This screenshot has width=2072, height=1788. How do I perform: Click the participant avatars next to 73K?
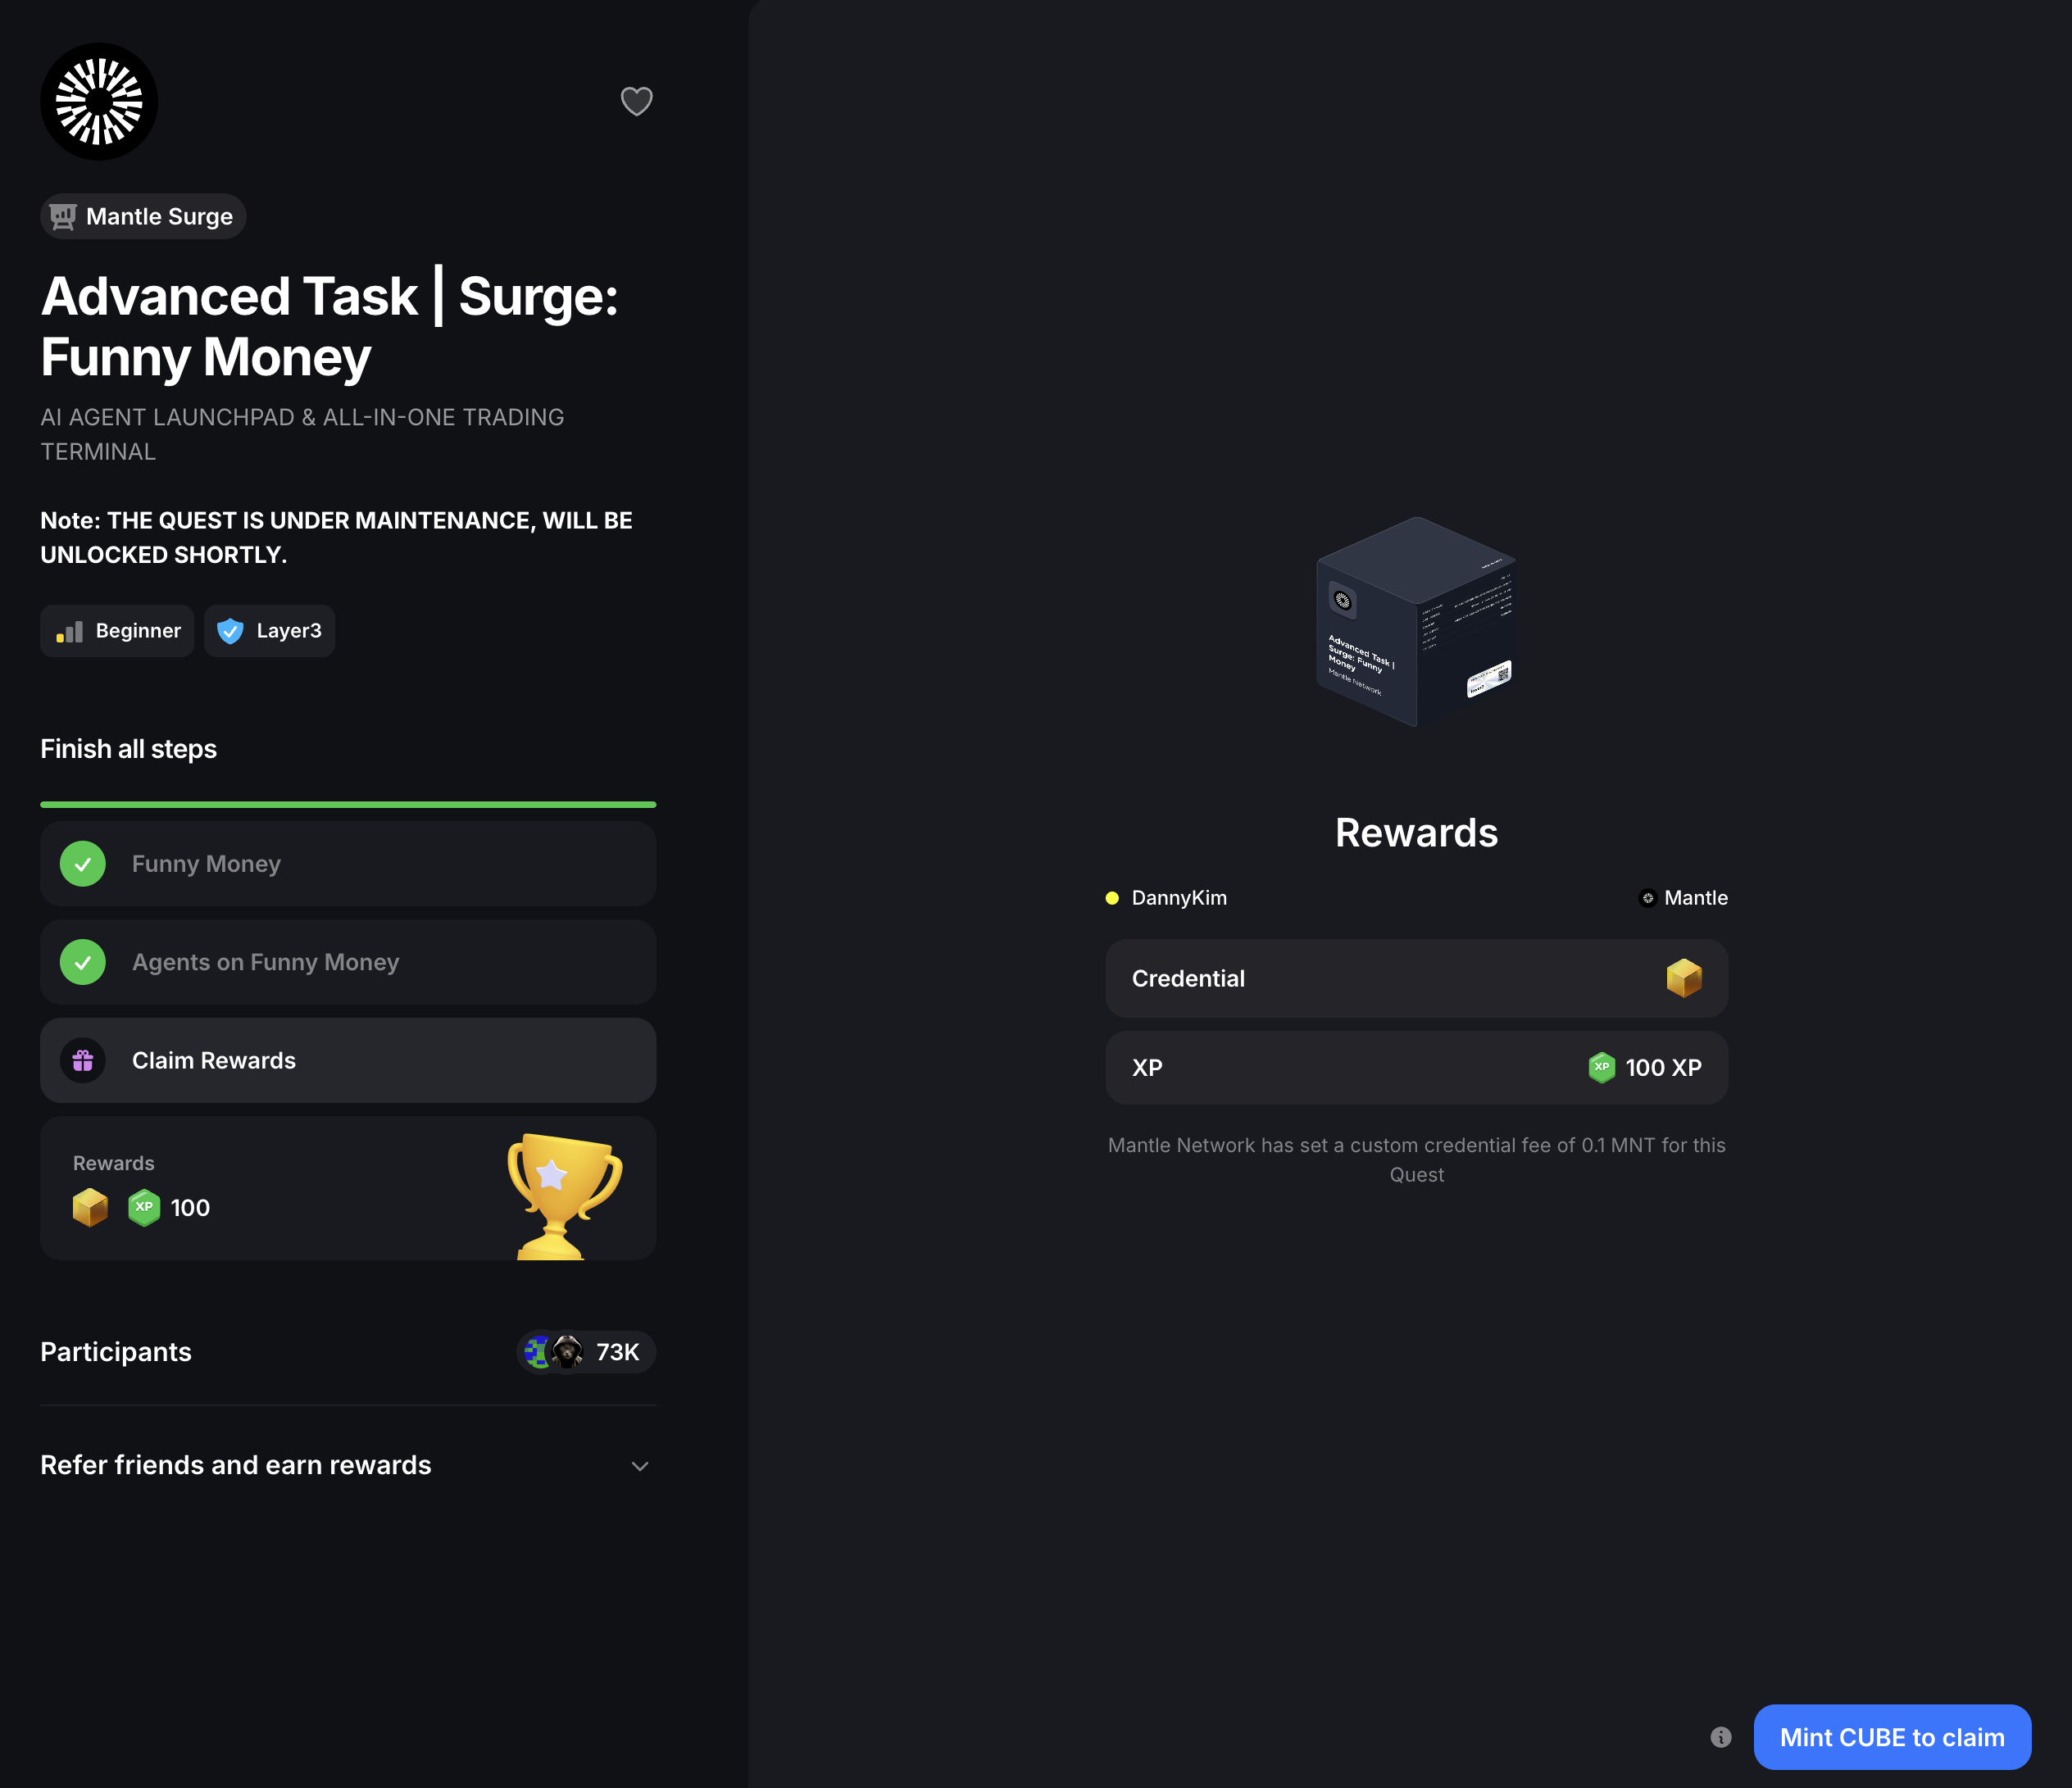click(553, 1352)
